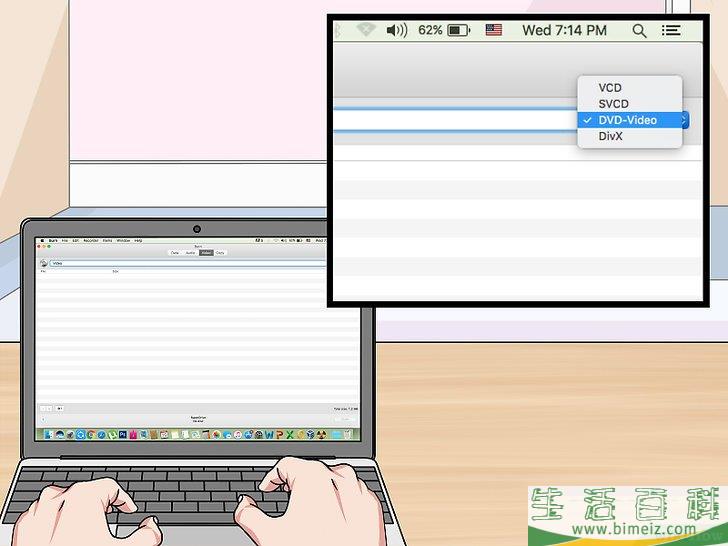Open the Burn menu on laptop menu bar
Image resolution: width=728 pixels, height=546 pixels.
point(53,240)
